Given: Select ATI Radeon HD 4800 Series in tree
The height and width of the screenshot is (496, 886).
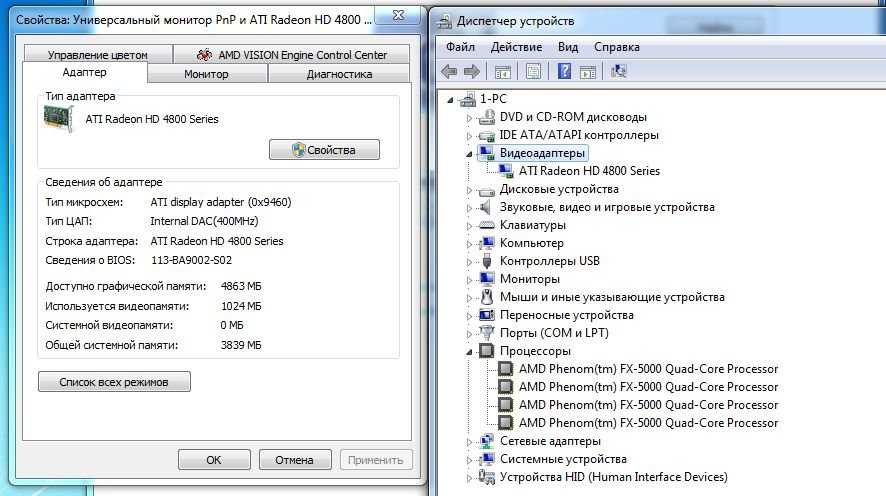Looking at the screenshot, I should pyautogui.click(x=589, y=171).
